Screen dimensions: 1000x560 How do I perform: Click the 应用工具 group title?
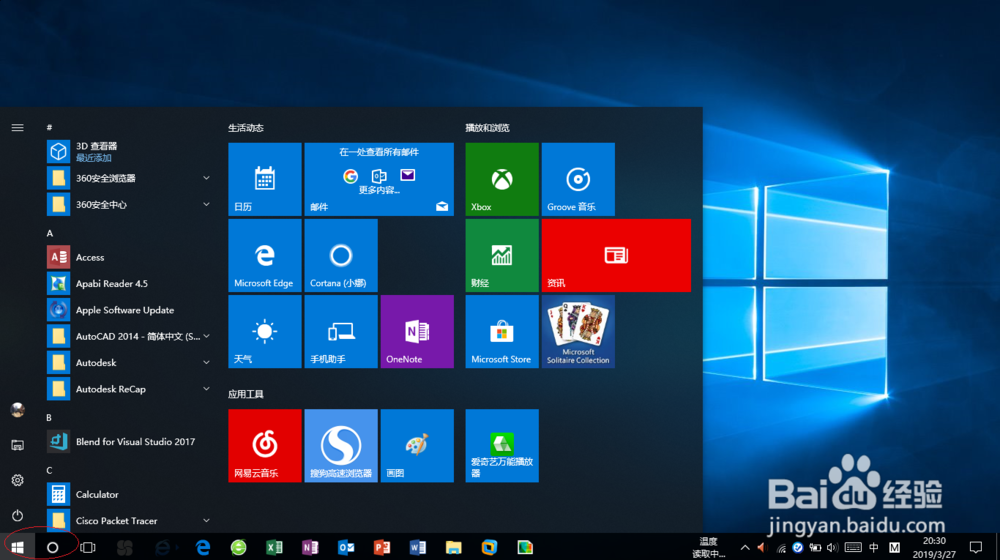click(x=246, y=394)
